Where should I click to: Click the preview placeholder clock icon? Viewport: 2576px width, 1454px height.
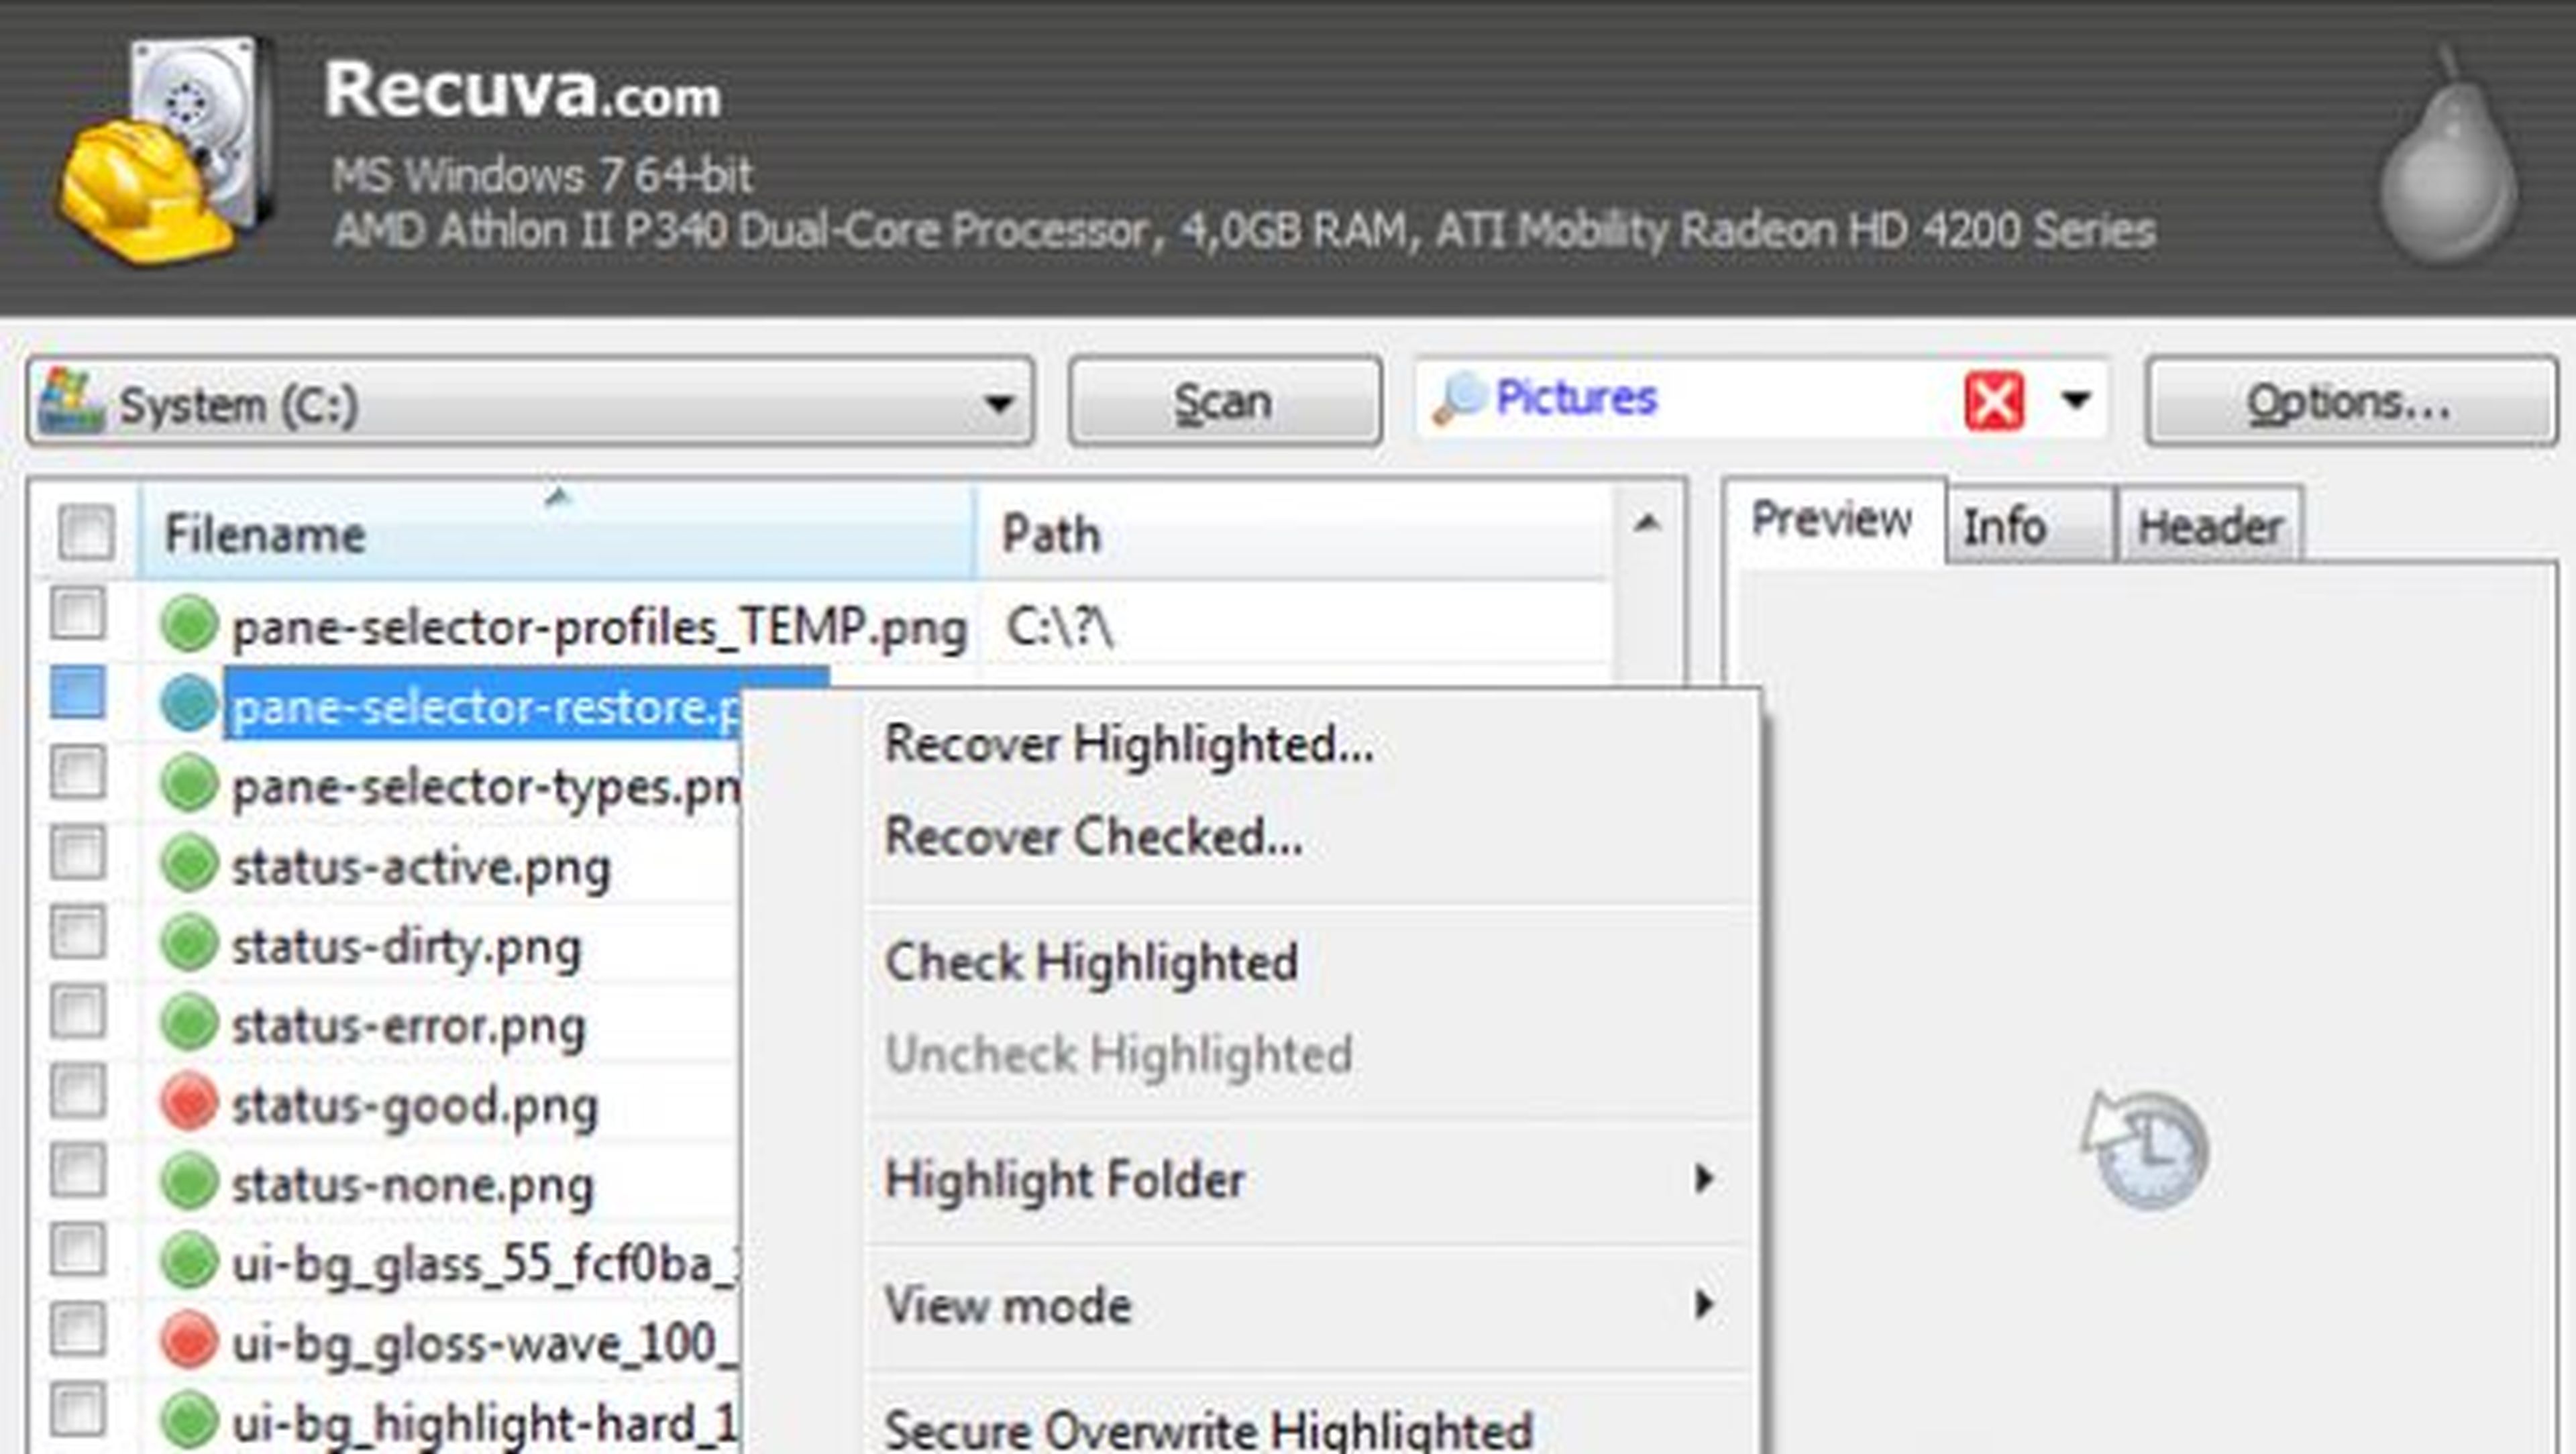coord(2146,1149)
